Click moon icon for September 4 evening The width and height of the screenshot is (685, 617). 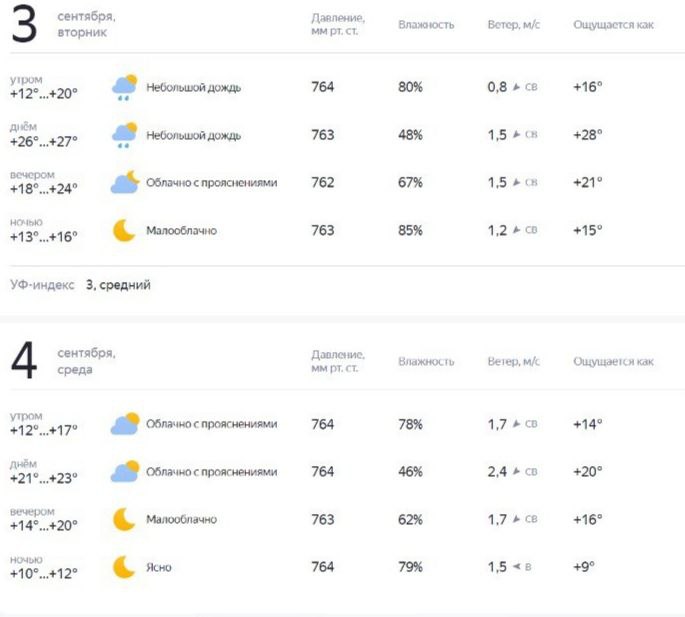[124, 519]
